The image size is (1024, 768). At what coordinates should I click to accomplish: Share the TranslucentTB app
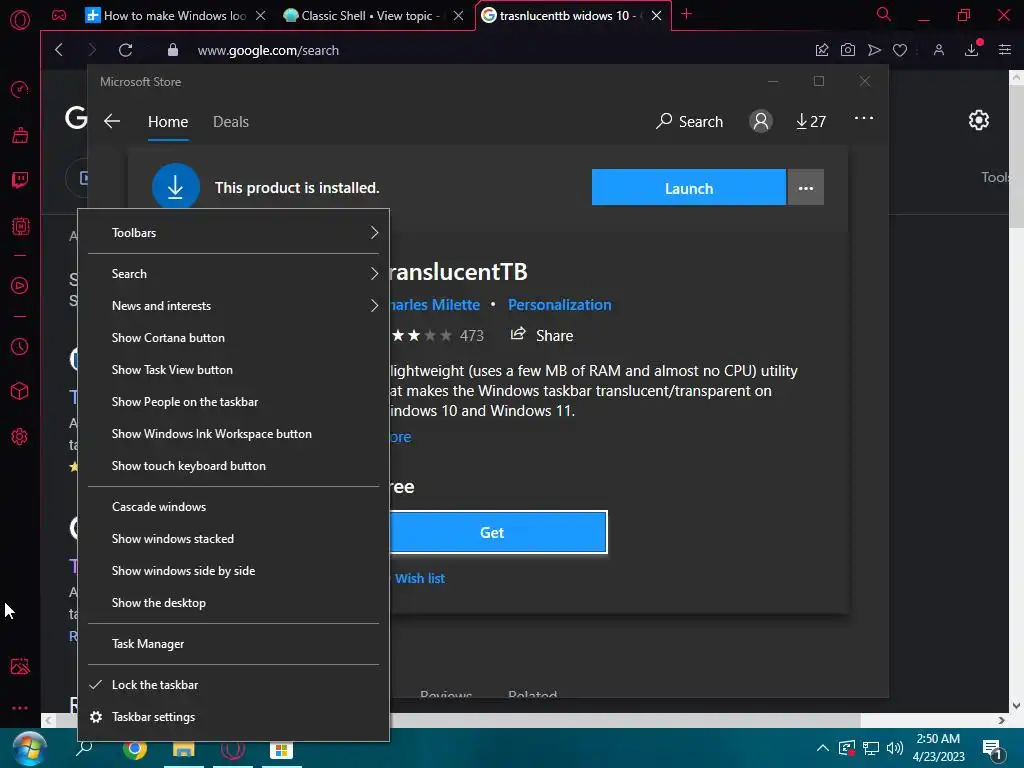click(542, 335)
